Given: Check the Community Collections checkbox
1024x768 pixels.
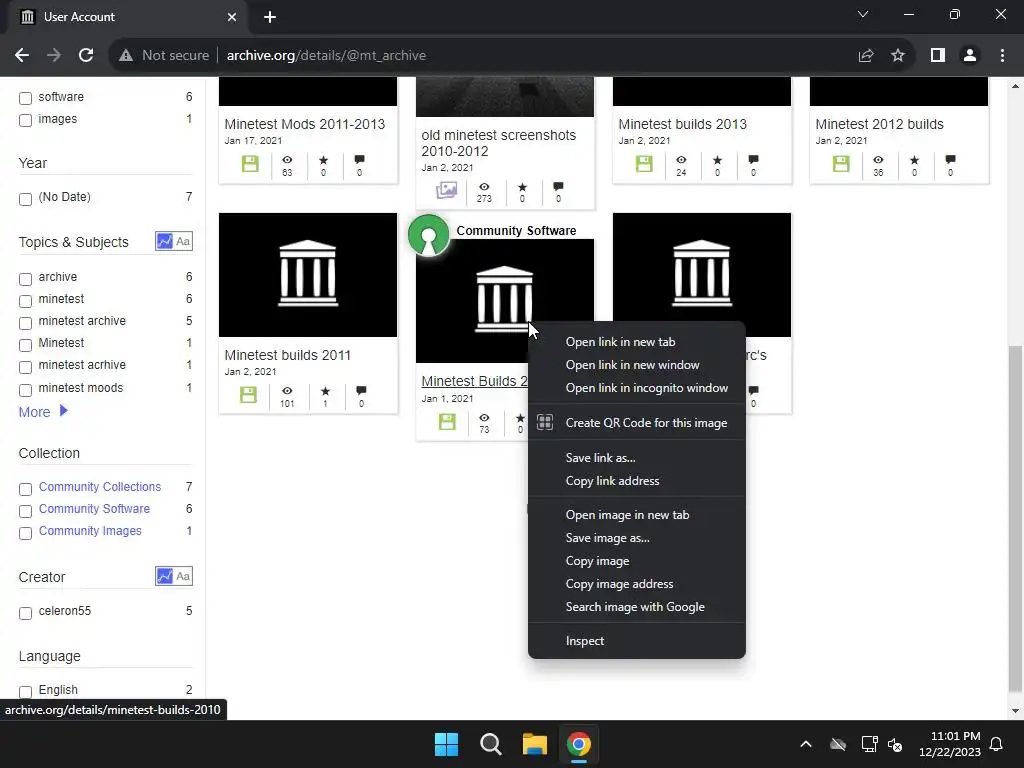Looking at the screenshot, I should click(25, 488).
